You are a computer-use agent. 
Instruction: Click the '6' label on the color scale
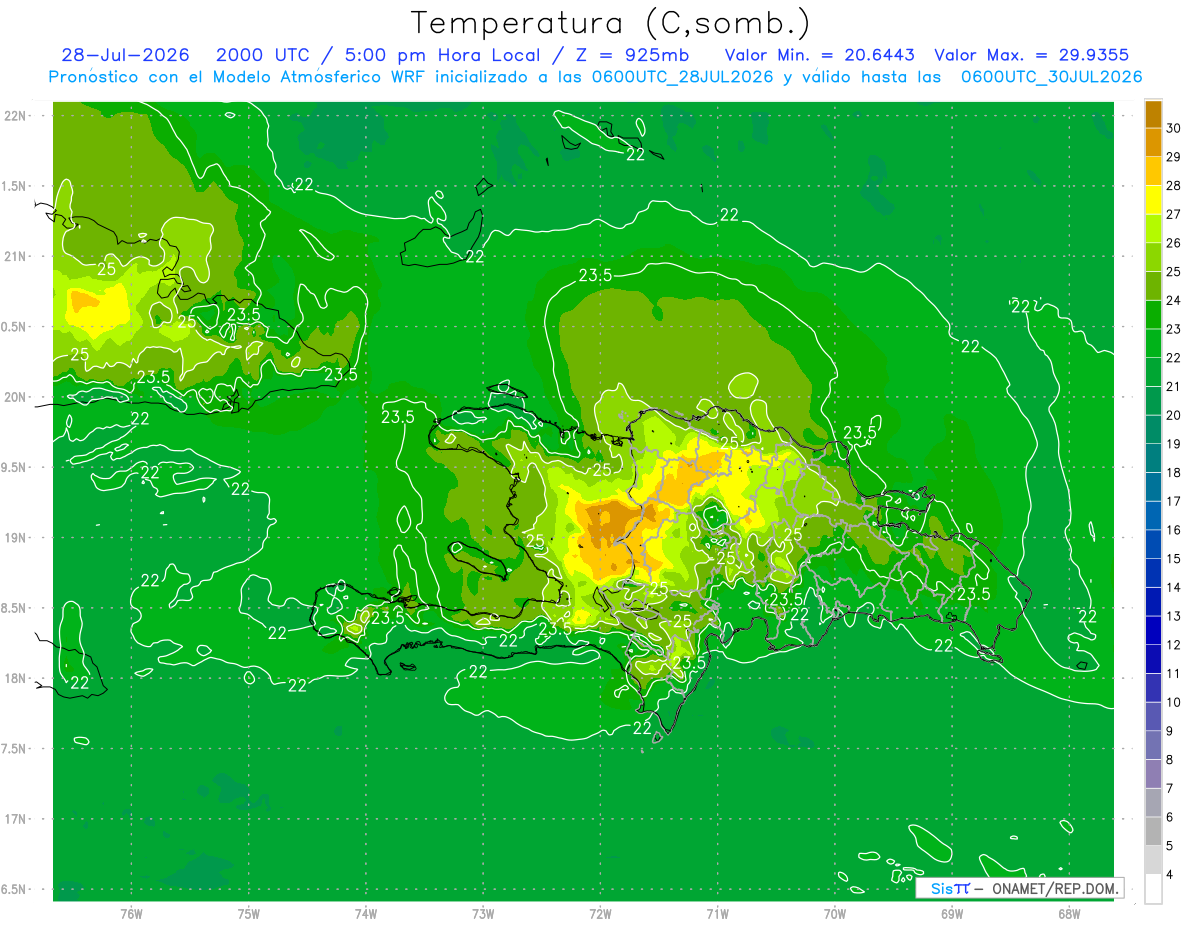click(1170, 817)
